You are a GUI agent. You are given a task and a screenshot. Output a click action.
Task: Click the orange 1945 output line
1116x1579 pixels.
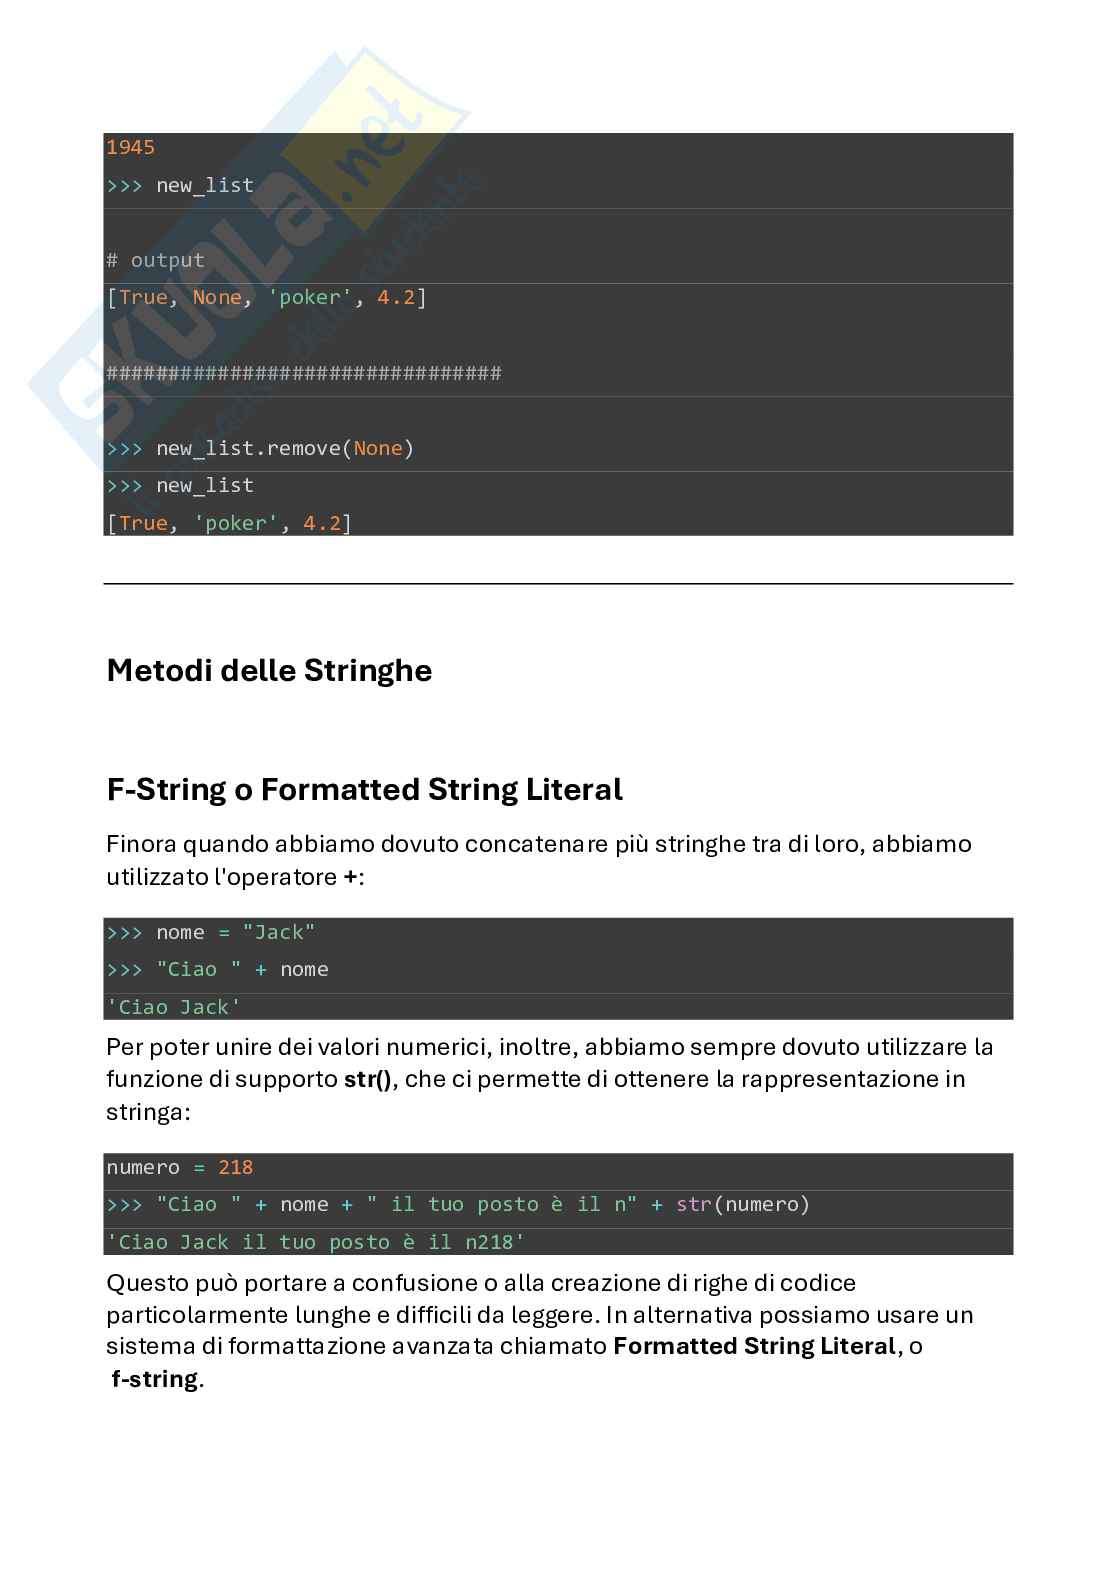(131, 147)
